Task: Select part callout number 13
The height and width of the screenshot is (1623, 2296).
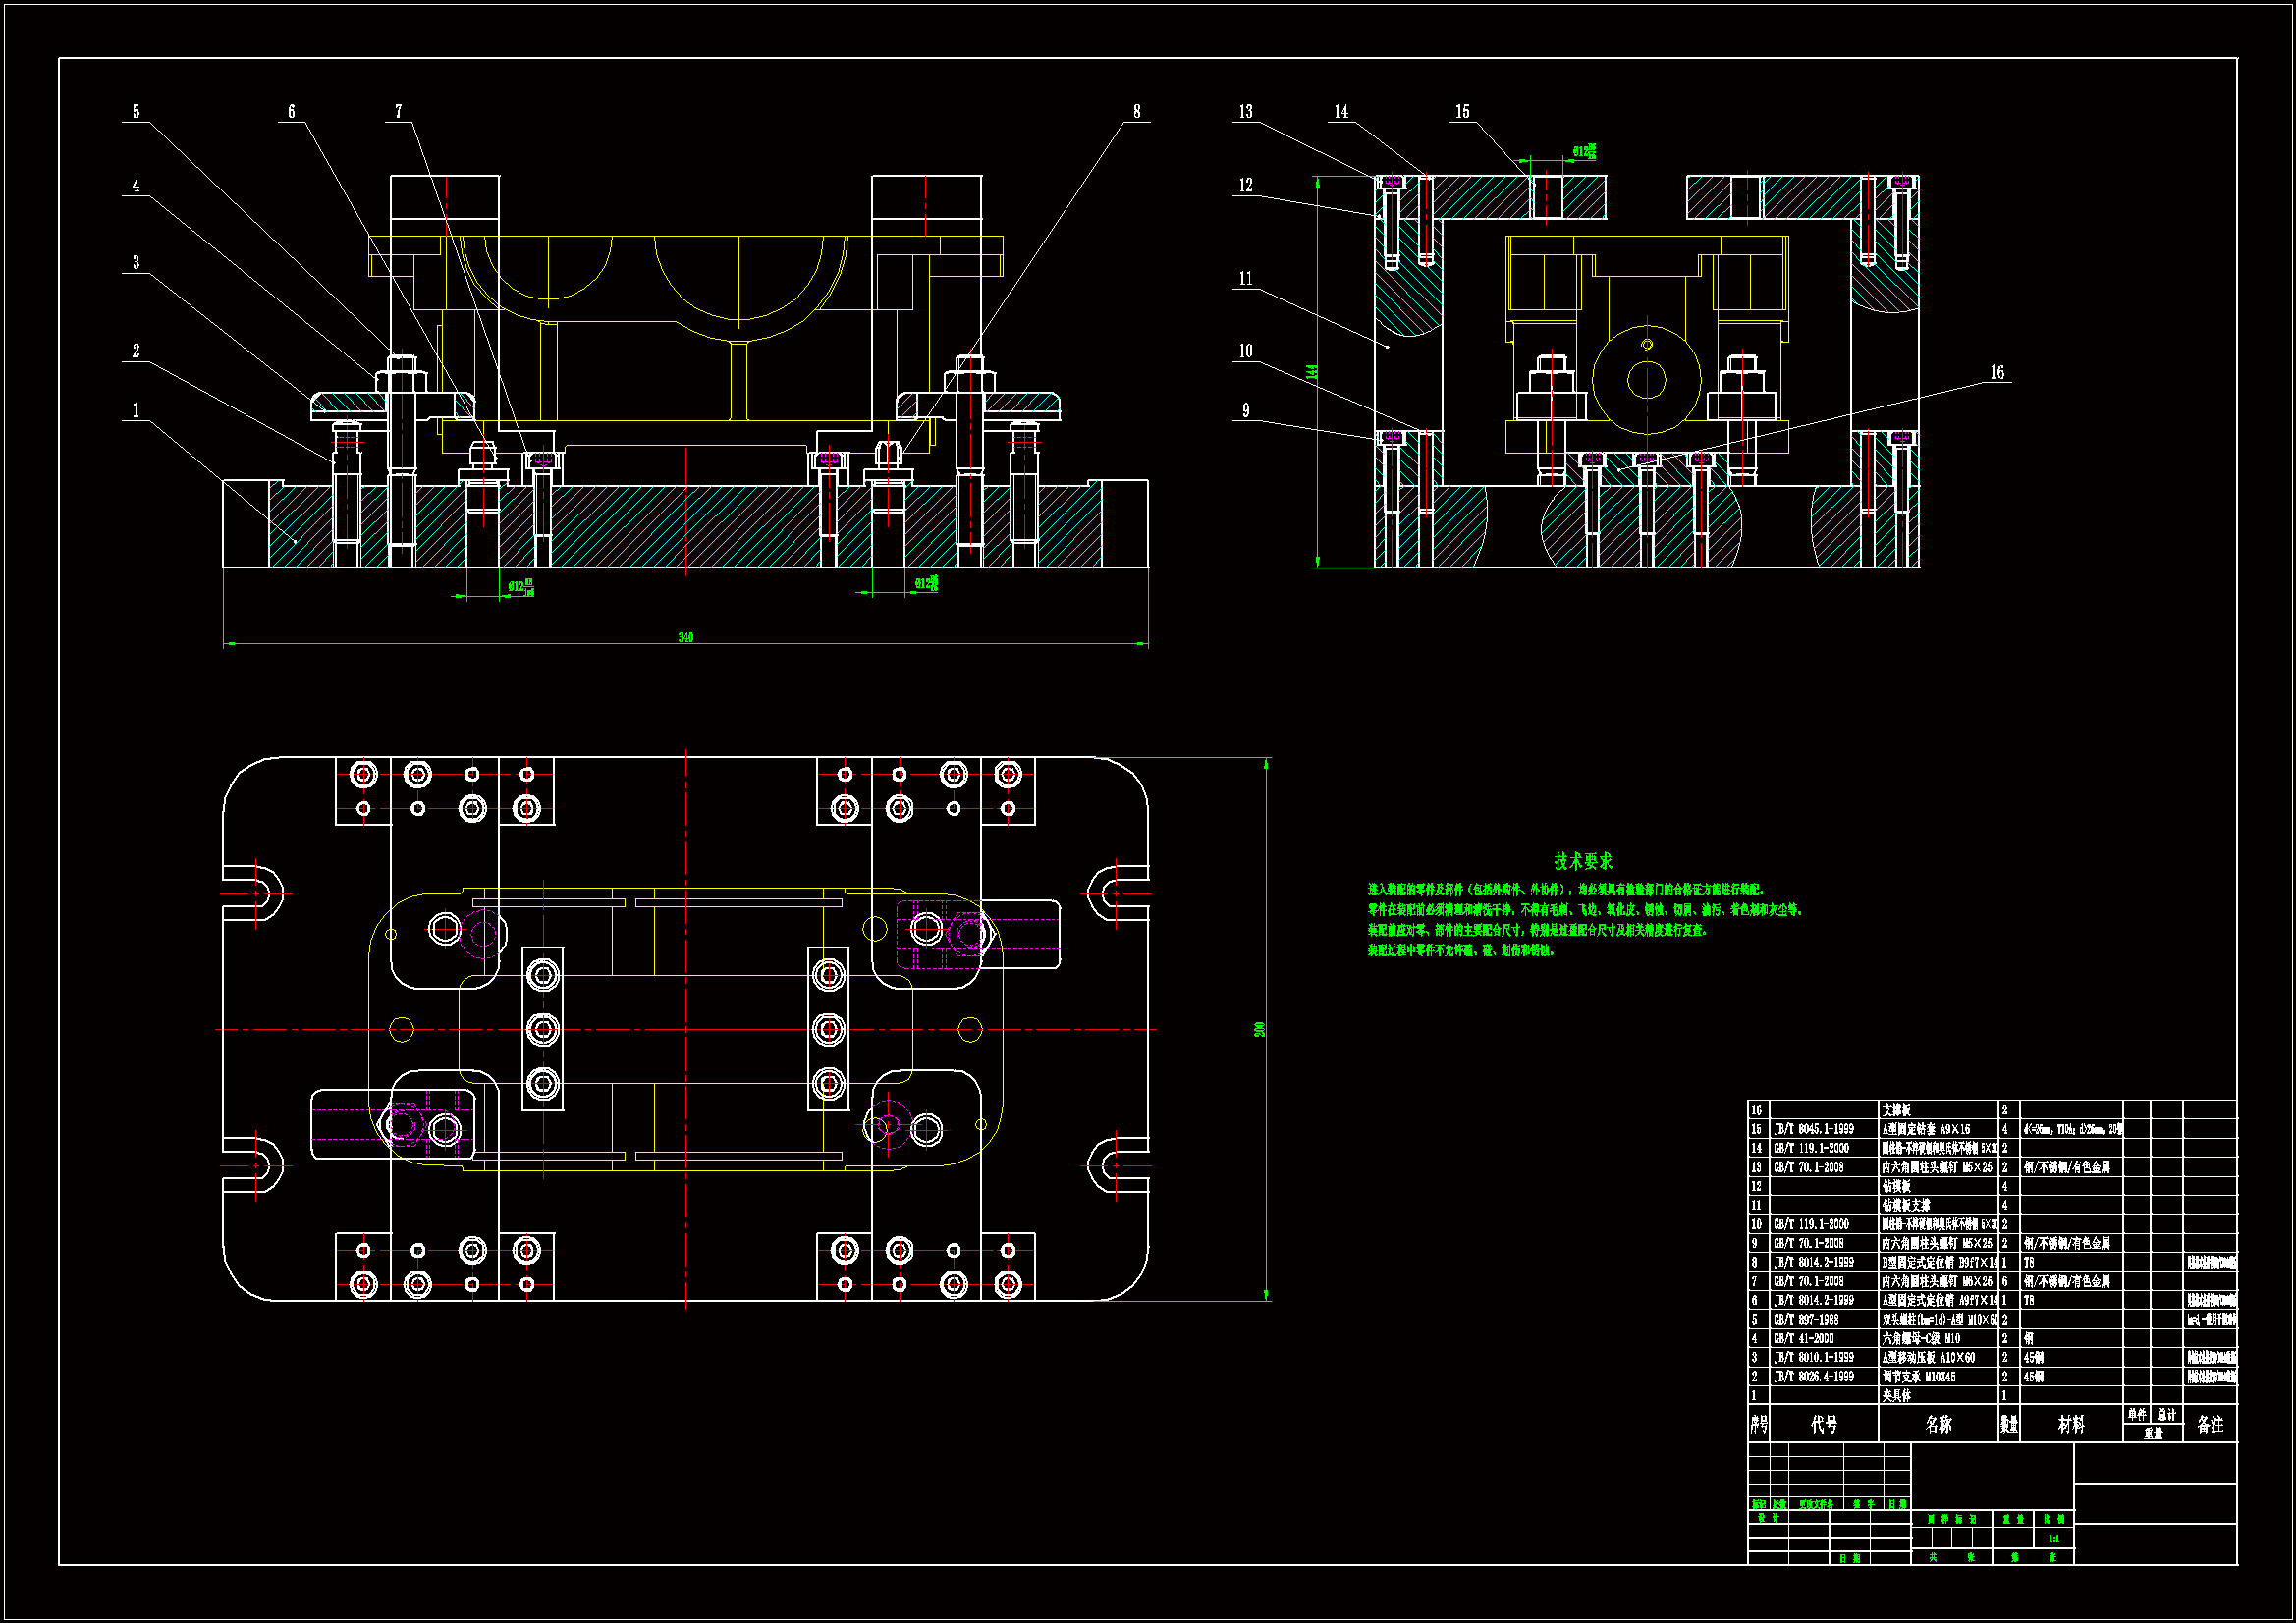Action: [1245, 112]
